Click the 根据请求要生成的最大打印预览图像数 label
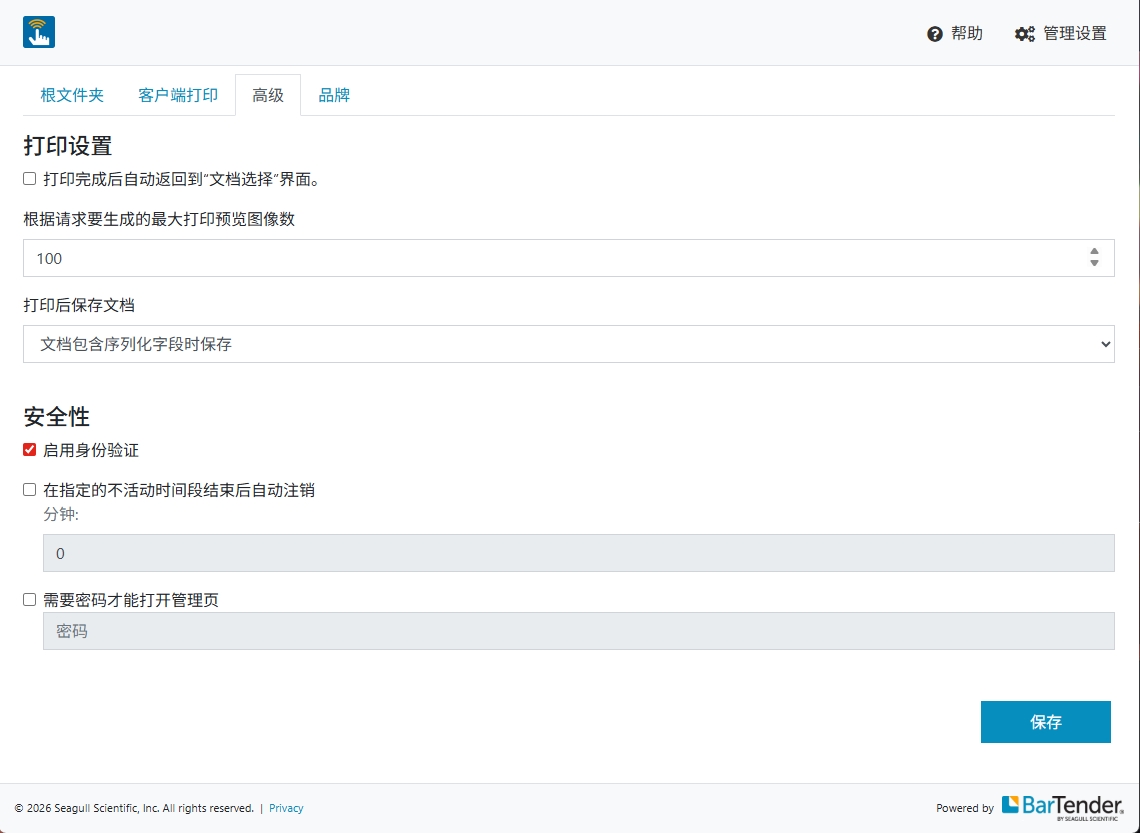 [159, 219]
